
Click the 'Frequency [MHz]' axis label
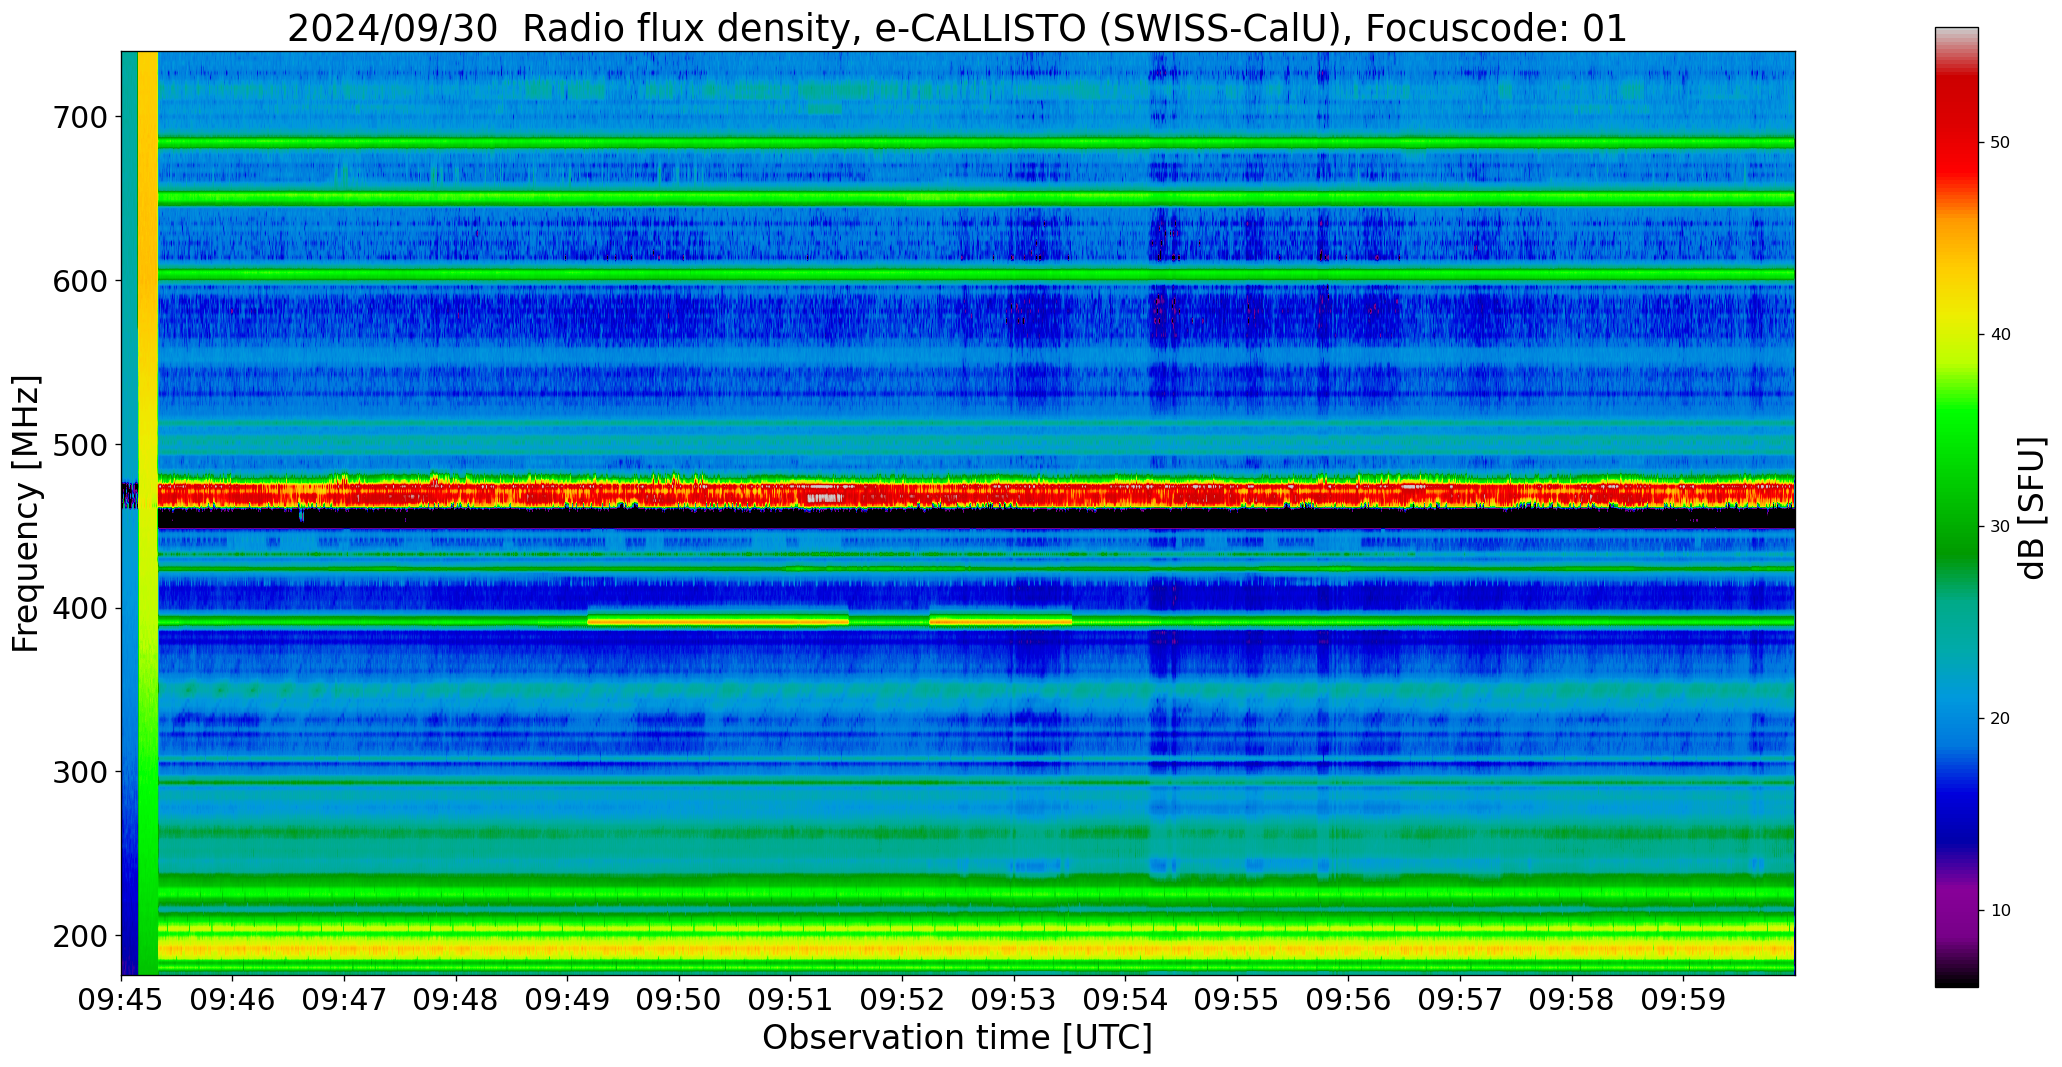point(26,514)
